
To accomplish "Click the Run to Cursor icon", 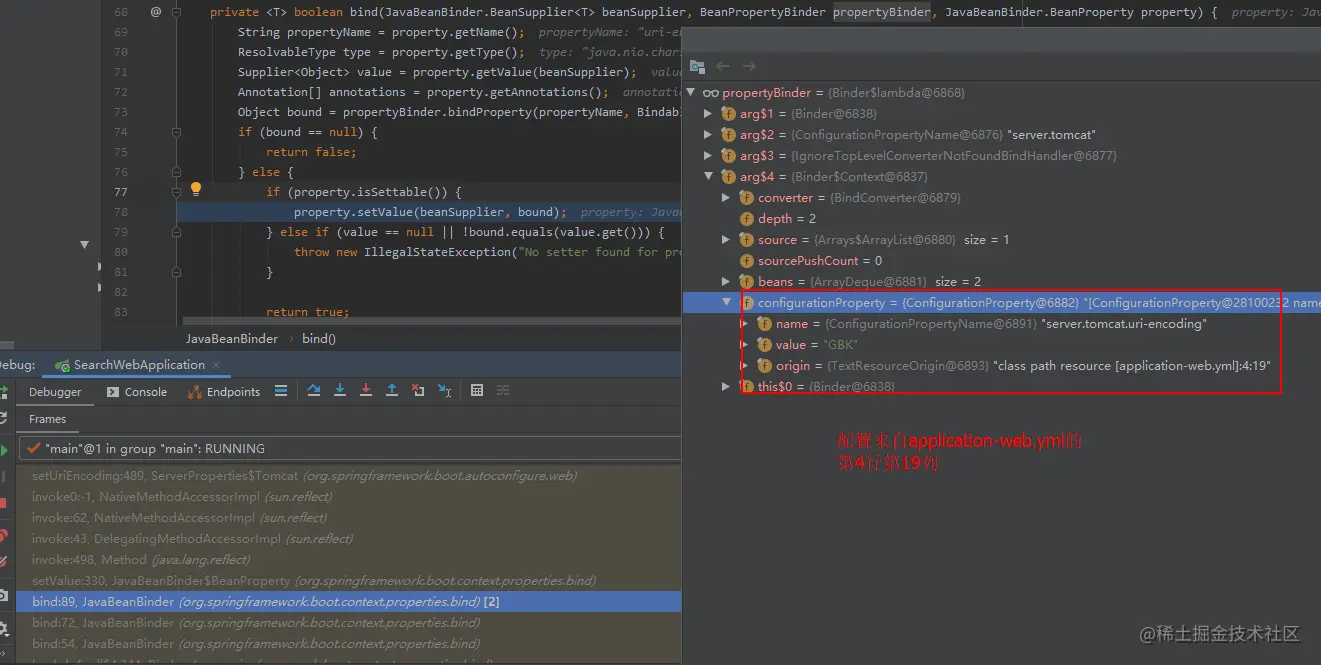I will [444, 391].
